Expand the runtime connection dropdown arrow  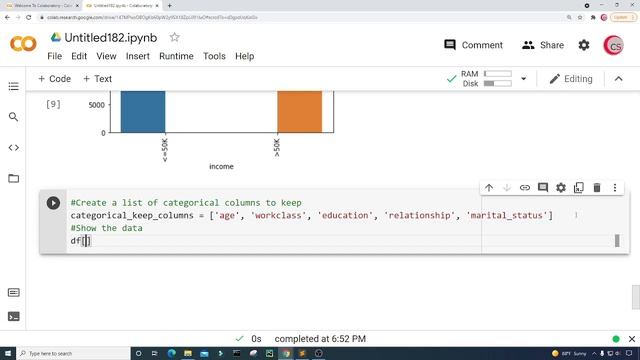523,79
